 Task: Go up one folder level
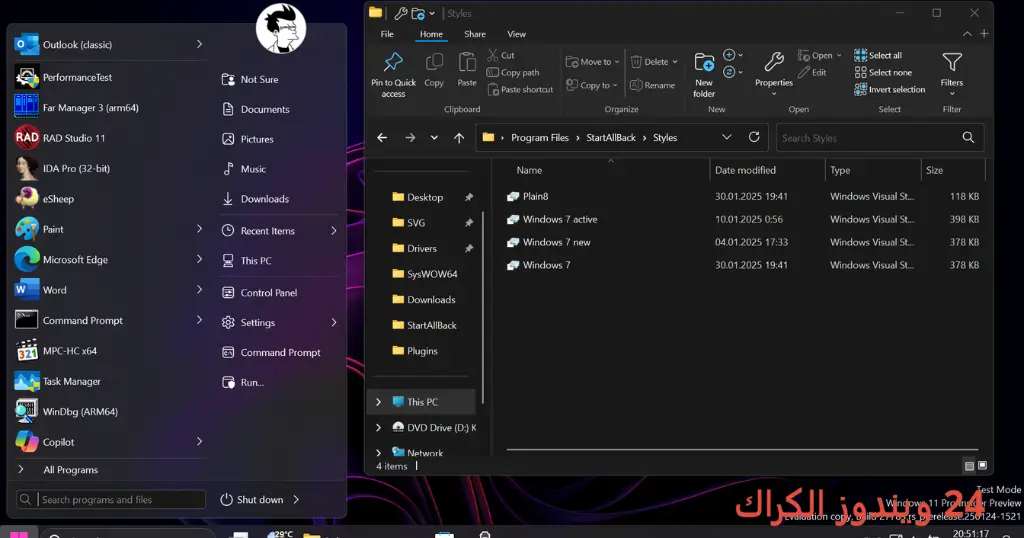coord(459,138)
